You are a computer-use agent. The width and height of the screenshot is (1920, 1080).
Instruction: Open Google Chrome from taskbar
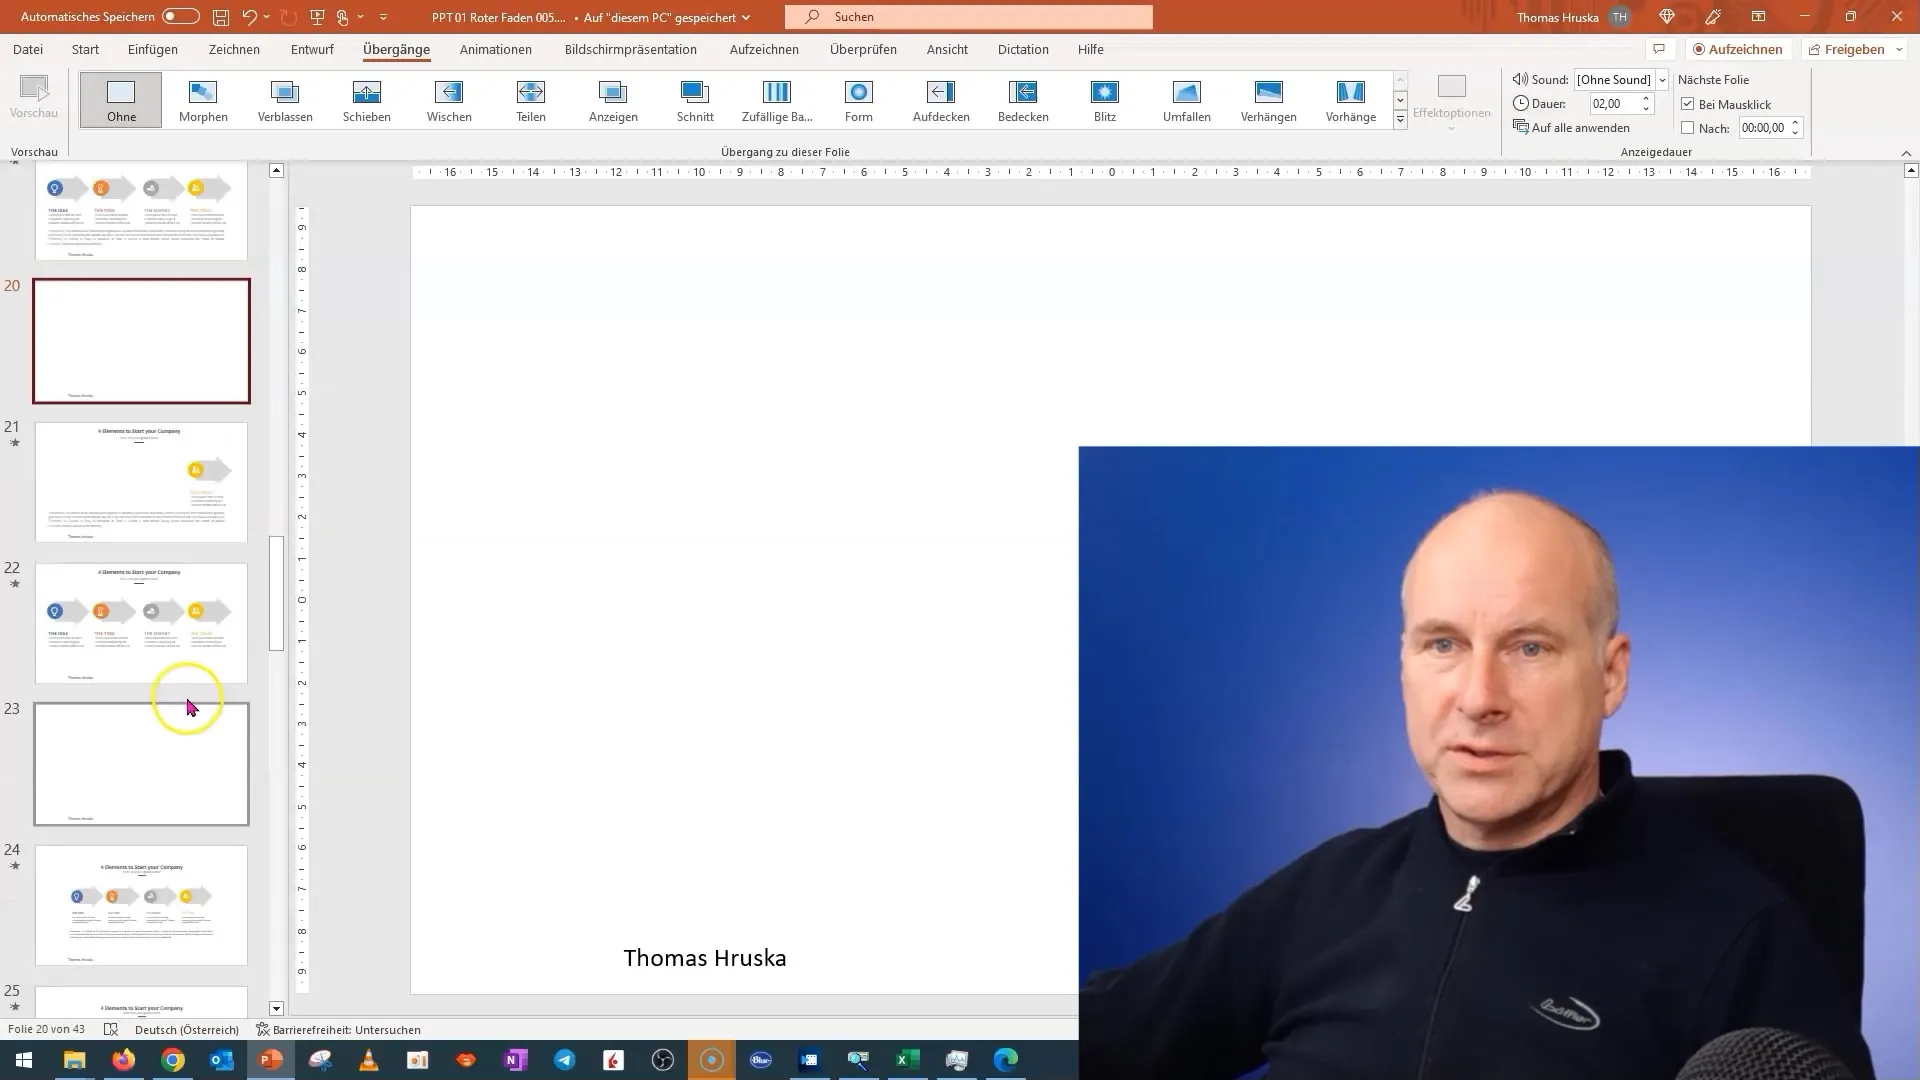(x=173, y=1060)
